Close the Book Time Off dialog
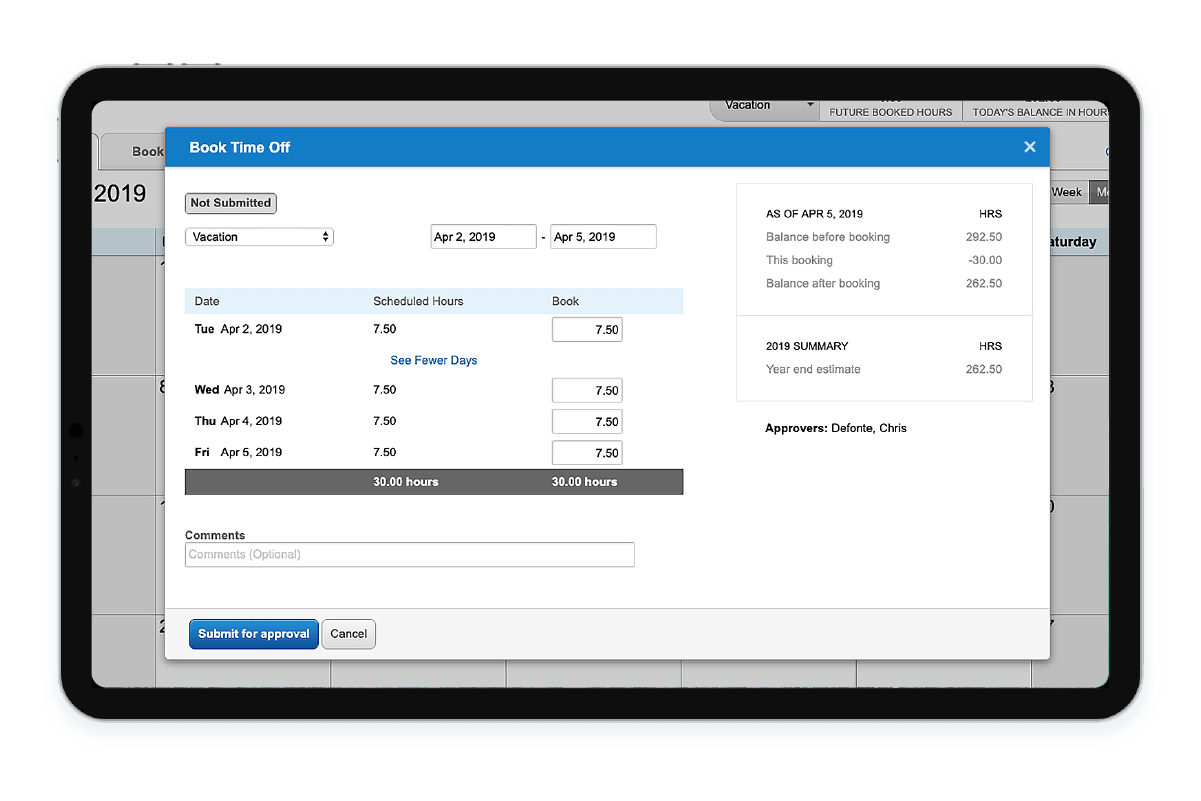This screenshot has width=1201, height=801. pos(1029,147)
